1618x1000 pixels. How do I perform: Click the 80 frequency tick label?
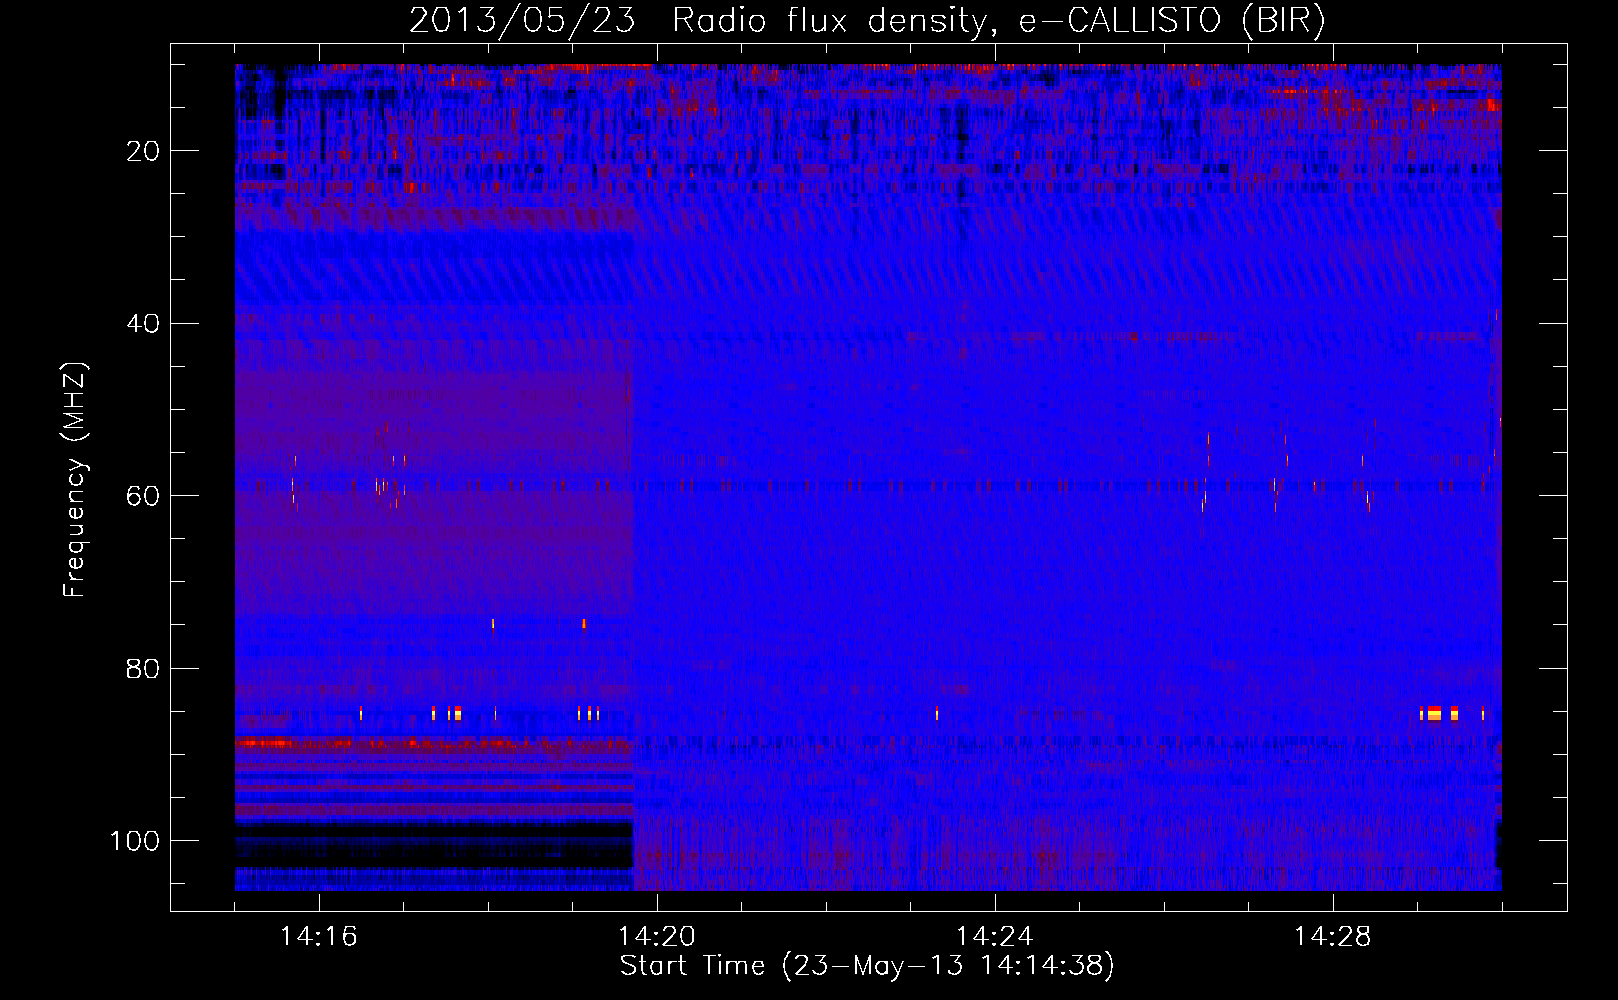pyautogui.click(x=143, y=669)
